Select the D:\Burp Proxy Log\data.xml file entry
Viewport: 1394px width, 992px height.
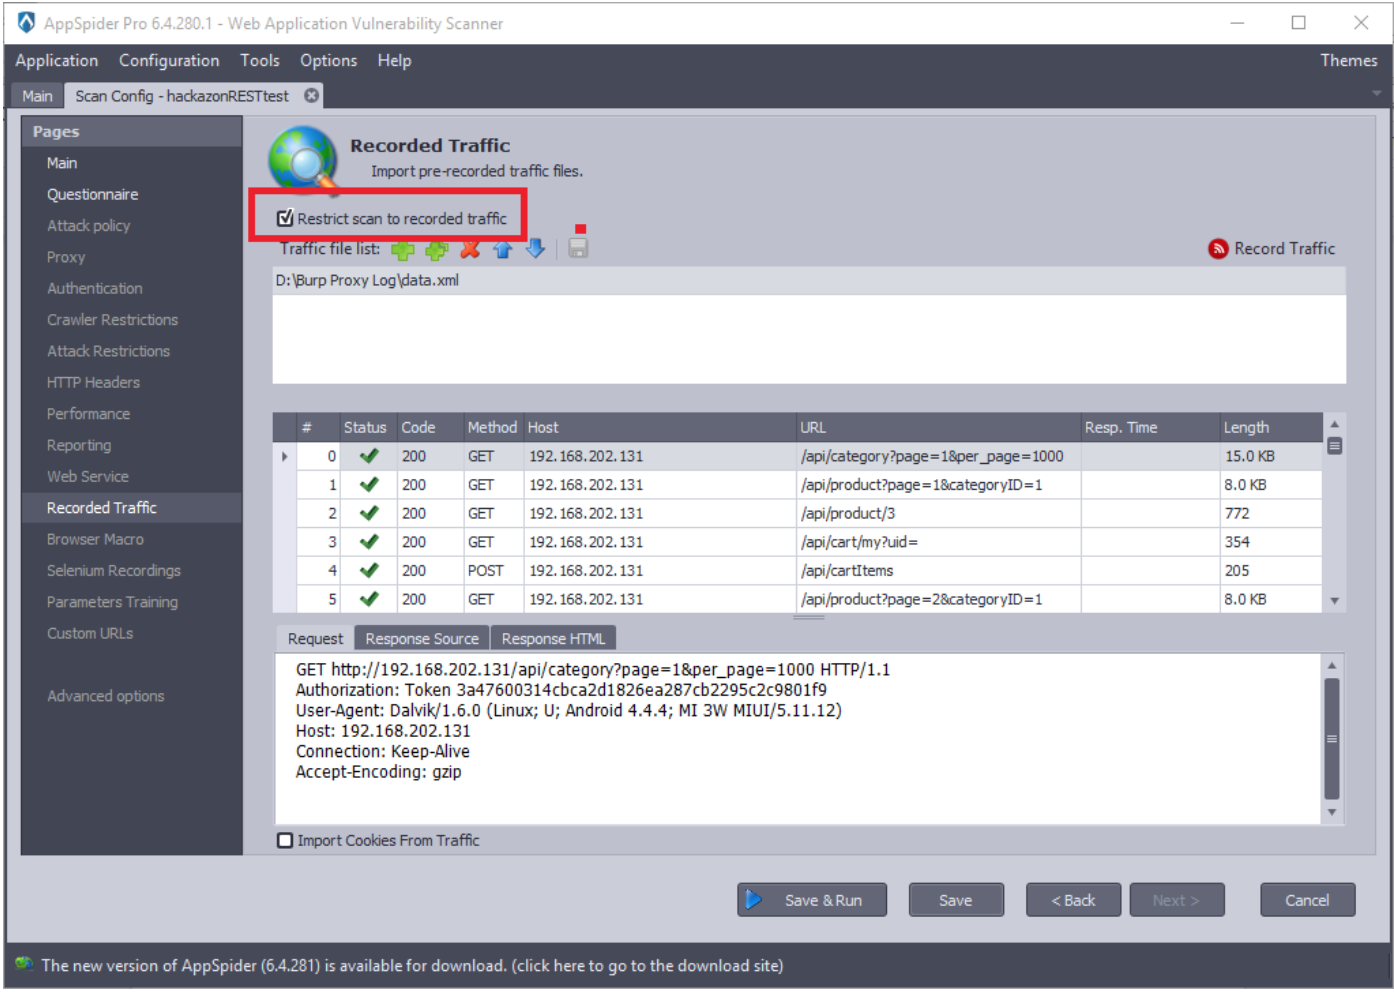pyautogui.click(x=808, y=281)
